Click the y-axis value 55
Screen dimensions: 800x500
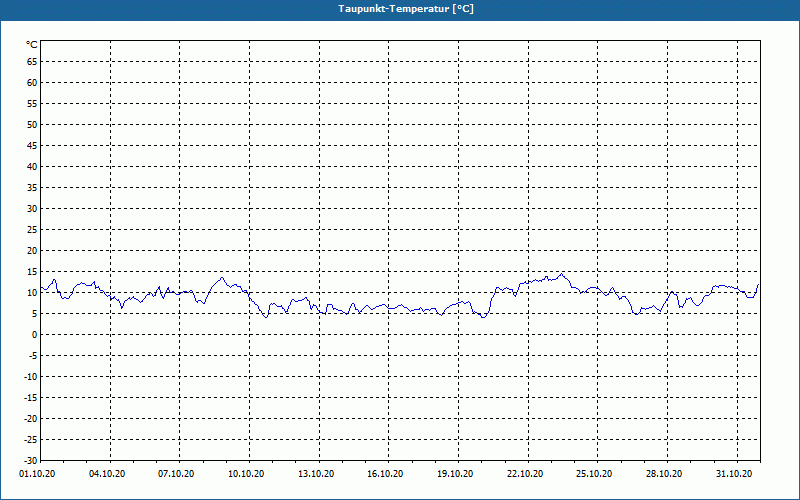(32, 104)
